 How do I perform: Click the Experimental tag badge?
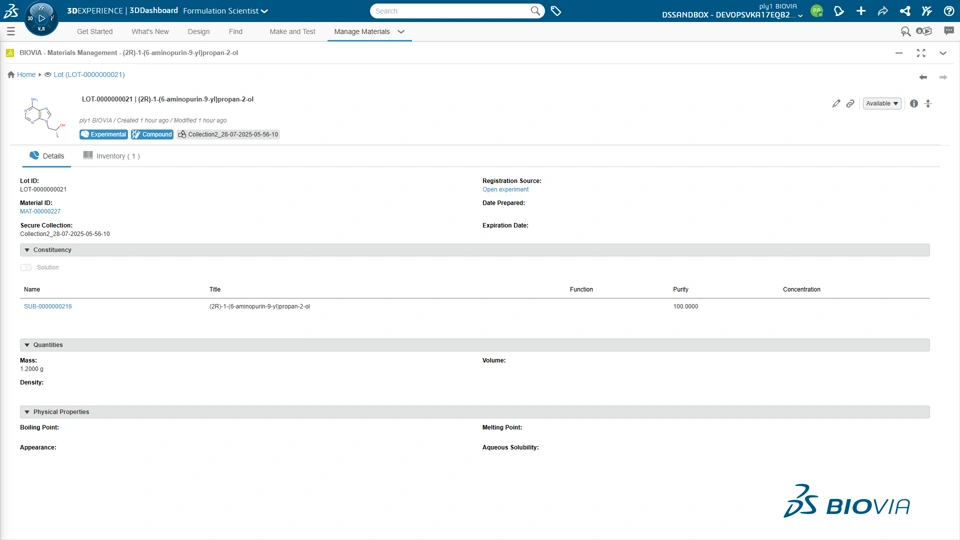pyautogui.click(x=103, y=135)
